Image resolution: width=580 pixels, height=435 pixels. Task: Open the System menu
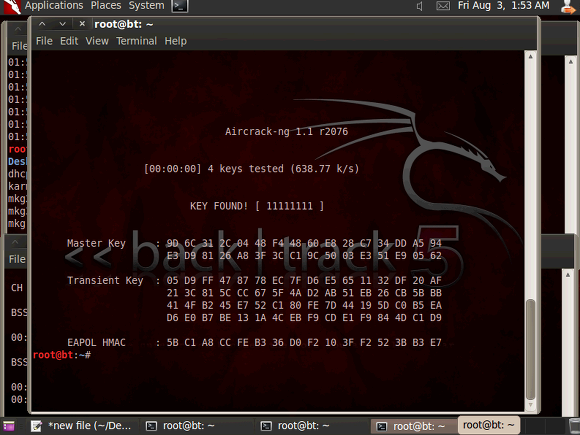(146, 6)
